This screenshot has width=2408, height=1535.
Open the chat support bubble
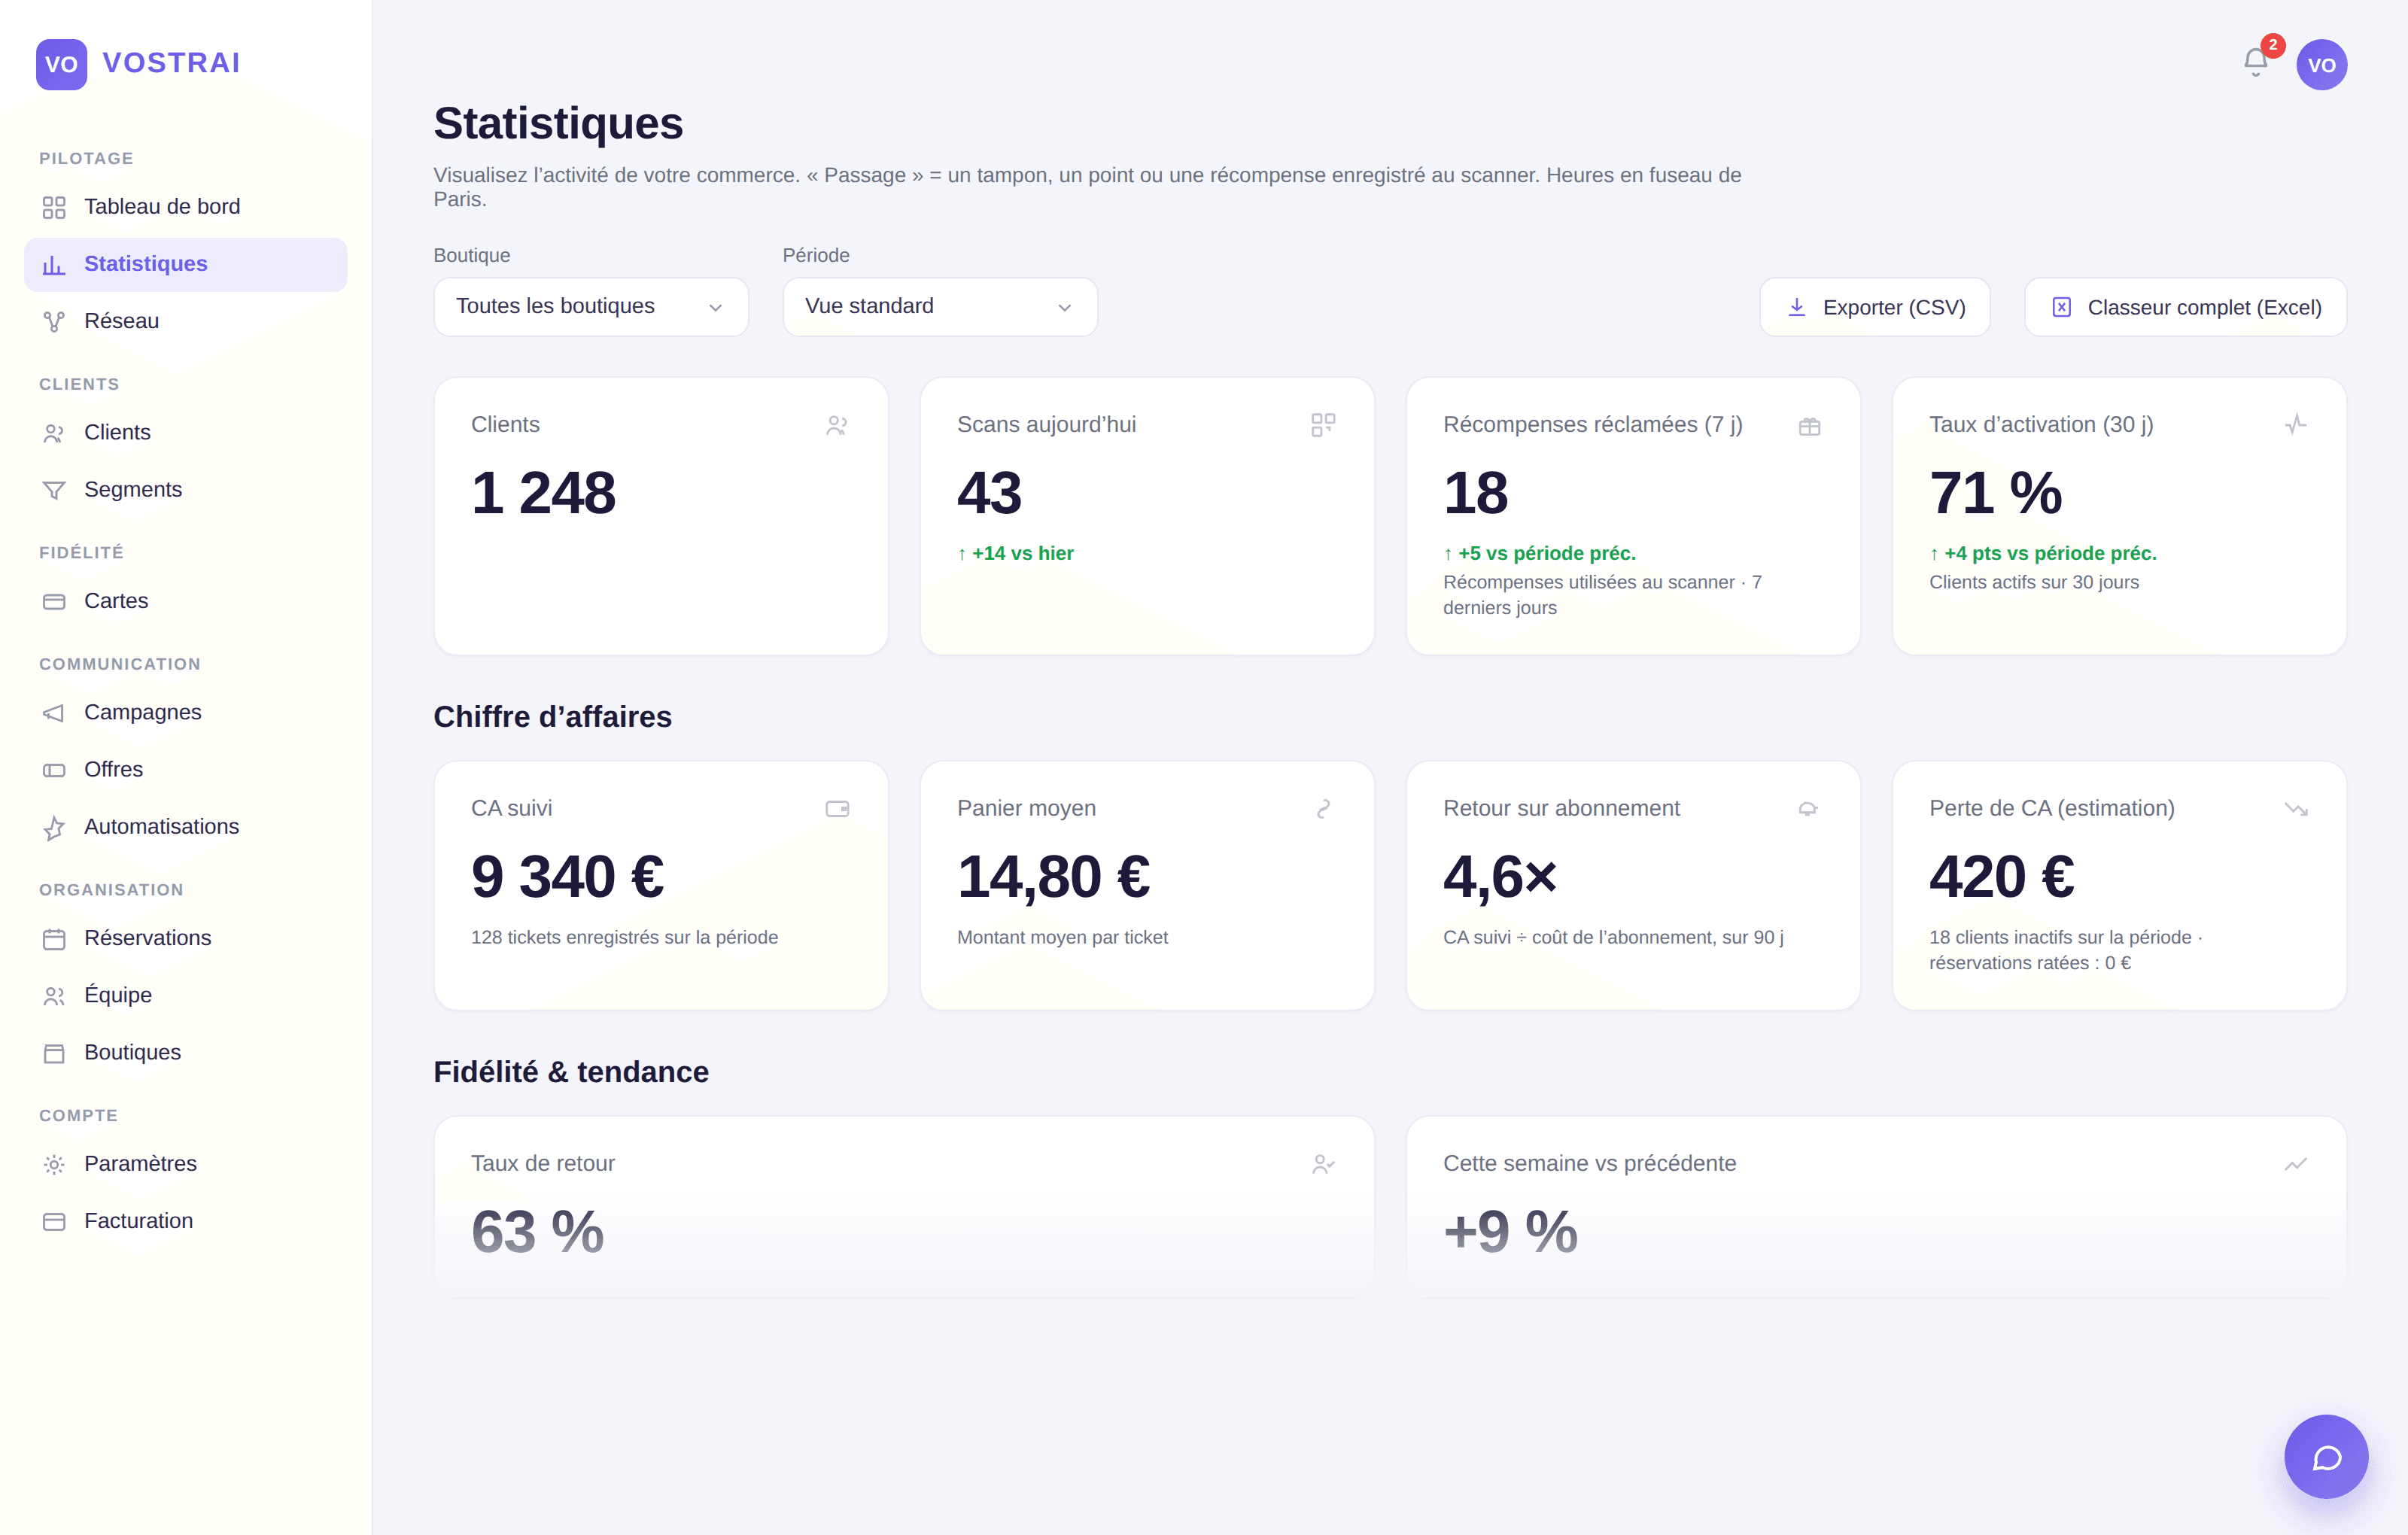[x=2326, y=1456]
